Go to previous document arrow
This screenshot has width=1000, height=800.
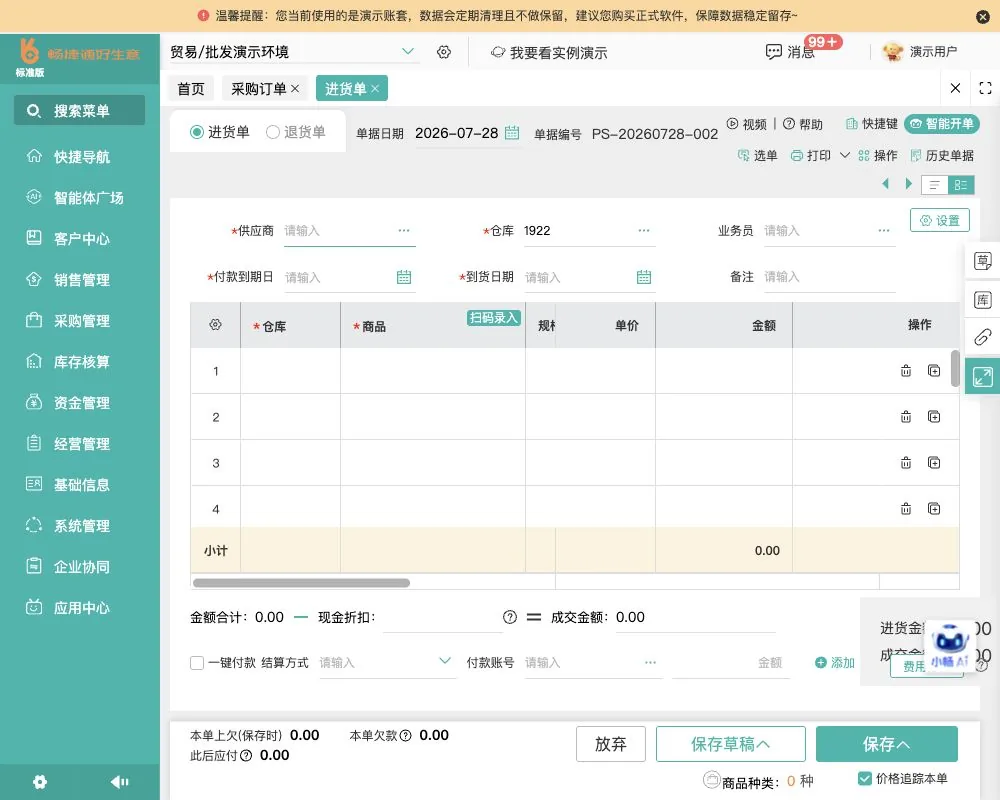(885, 184)
